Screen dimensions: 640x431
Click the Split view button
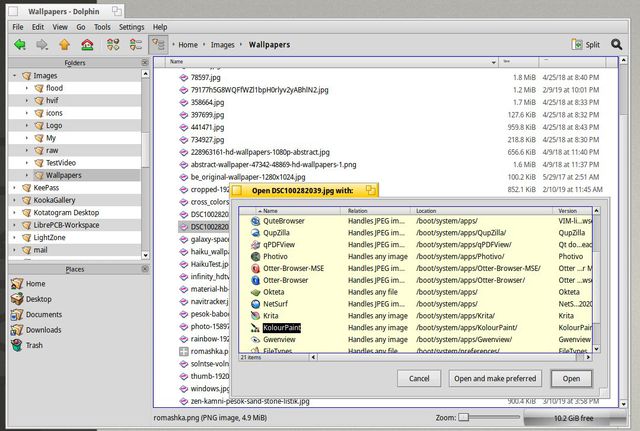[586, 44]
